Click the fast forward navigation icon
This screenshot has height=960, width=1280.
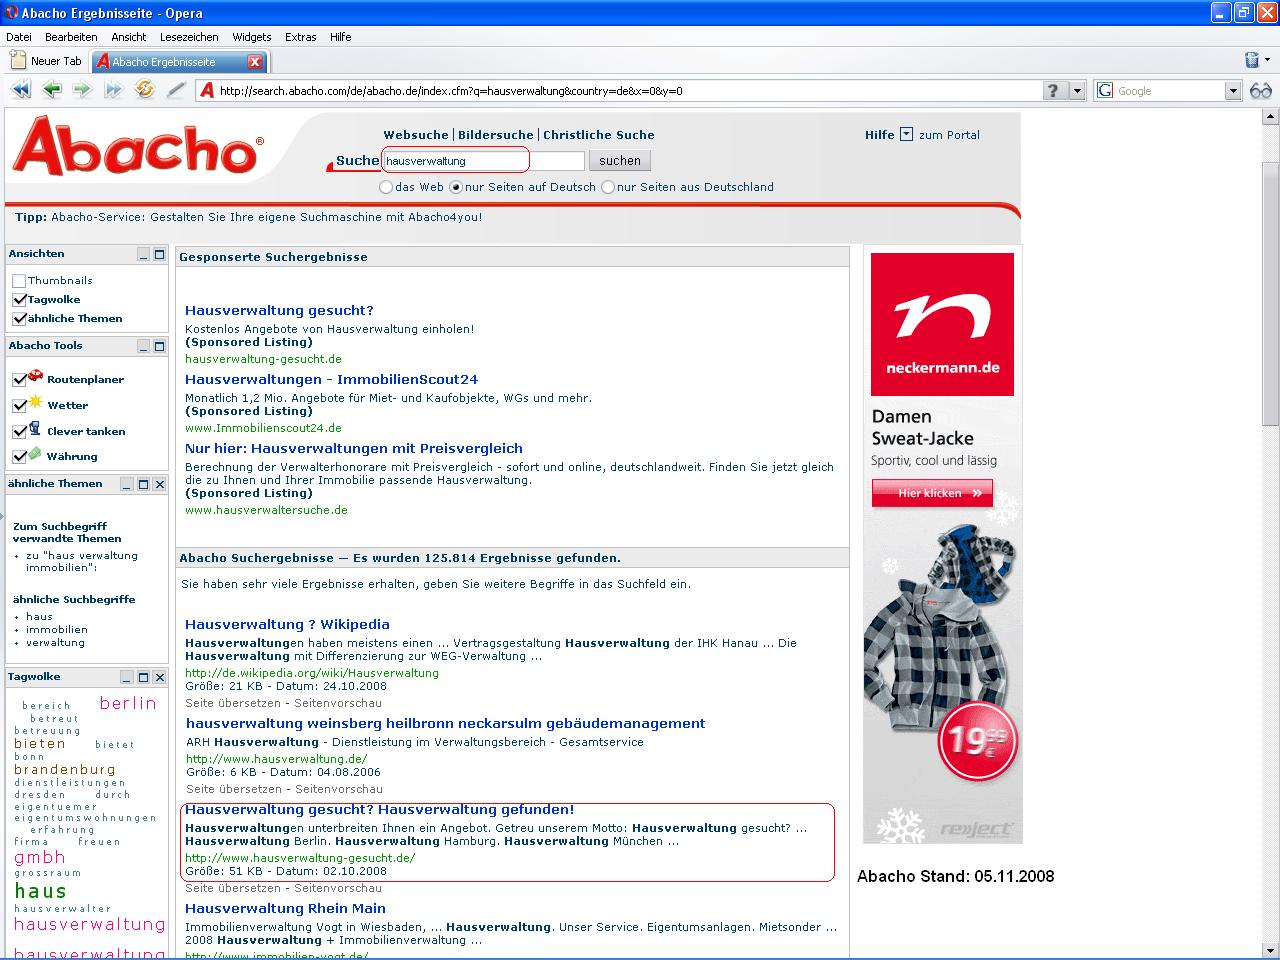point(114,90)
